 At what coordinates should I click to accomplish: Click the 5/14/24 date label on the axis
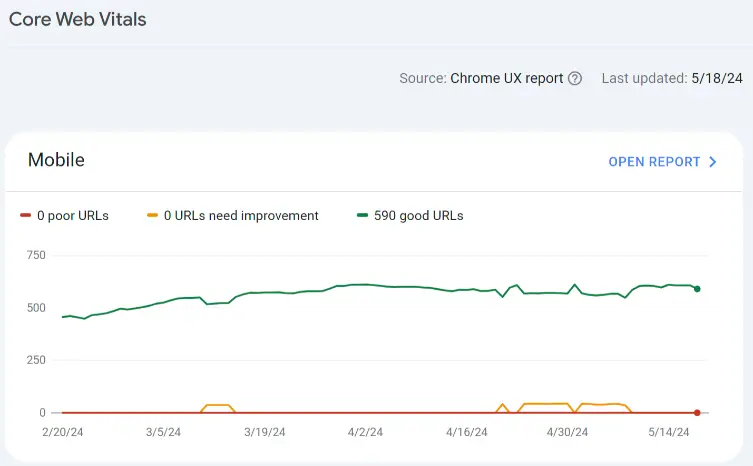(669, 432)
